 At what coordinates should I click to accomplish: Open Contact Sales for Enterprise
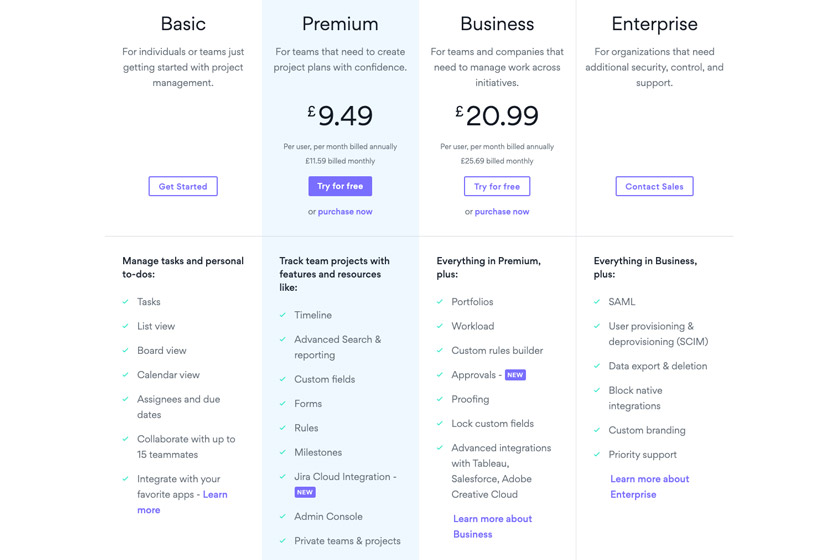click(654, 186)
